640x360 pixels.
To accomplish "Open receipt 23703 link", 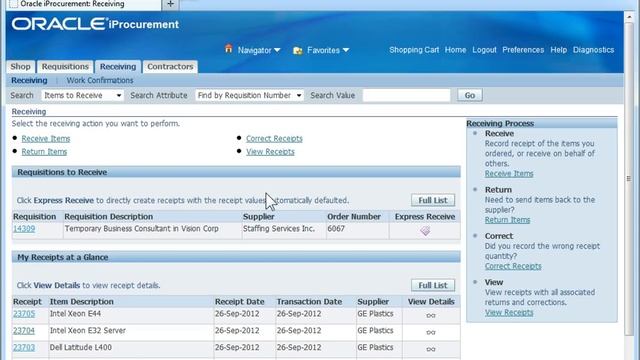I will click(24, 347).
